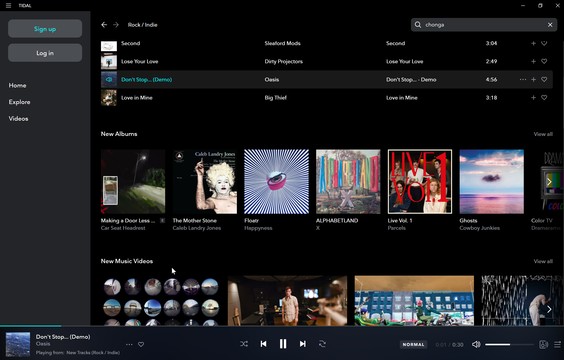
Task: Toggle shuffle in the player bar
Action: 244,344
